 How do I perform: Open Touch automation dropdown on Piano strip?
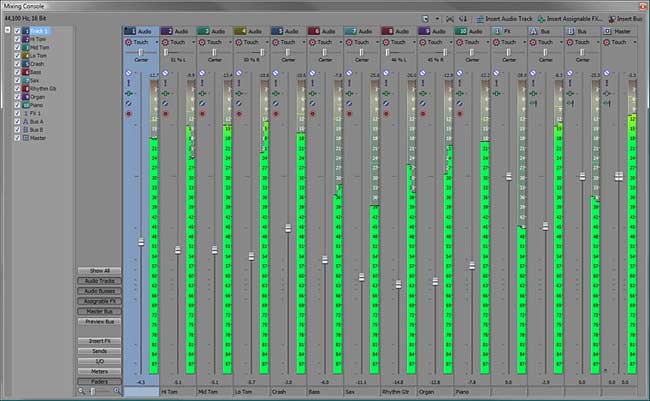click(488, 42)
